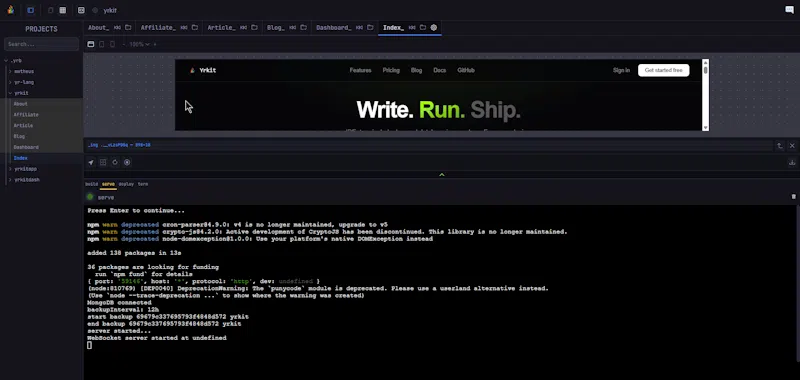Click Docs link in preview navbar
800x380 pixels.
click(439, 70)
